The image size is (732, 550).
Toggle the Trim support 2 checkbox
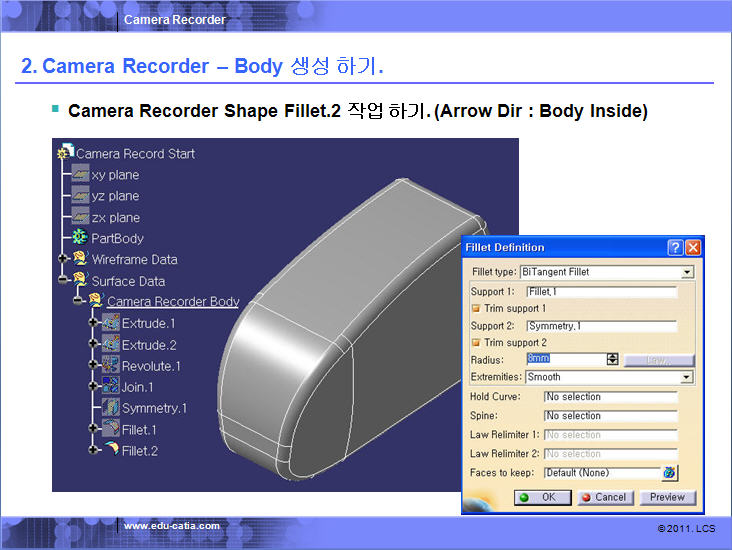pos(476,343)
